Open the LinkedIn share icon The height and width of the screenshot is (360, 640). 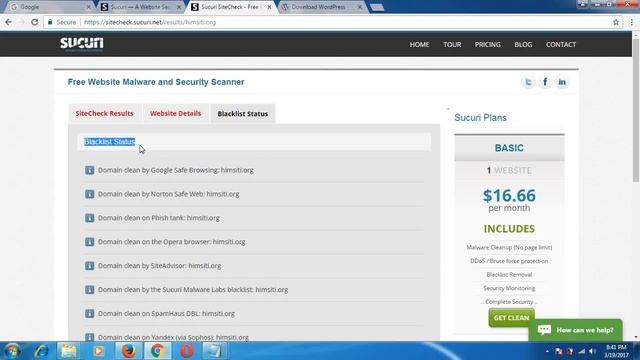point(562,82)
